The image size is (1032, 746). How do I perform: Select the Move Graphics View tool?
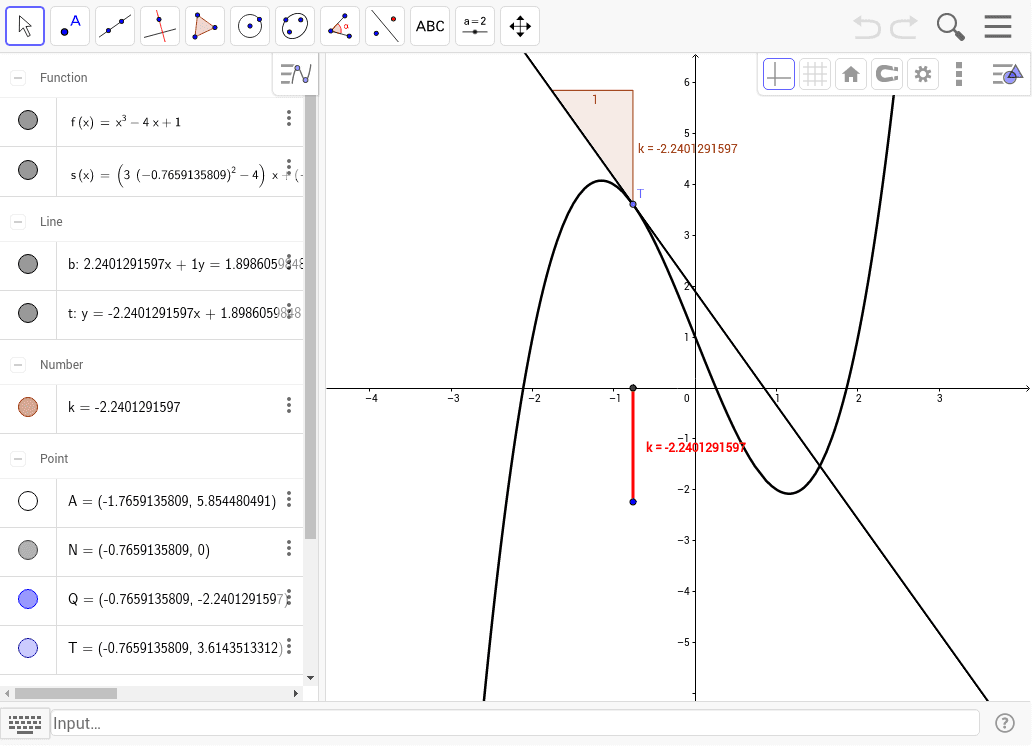[x=520, y=26]
